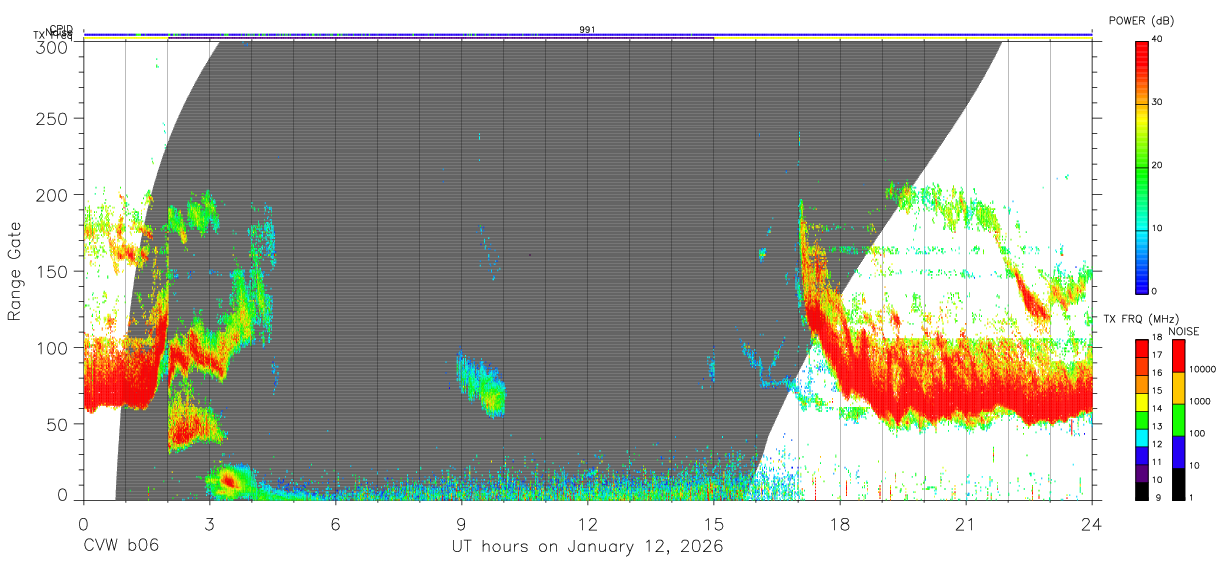
Task: Click the "250" range gate tick label
Action: (51, 119)
